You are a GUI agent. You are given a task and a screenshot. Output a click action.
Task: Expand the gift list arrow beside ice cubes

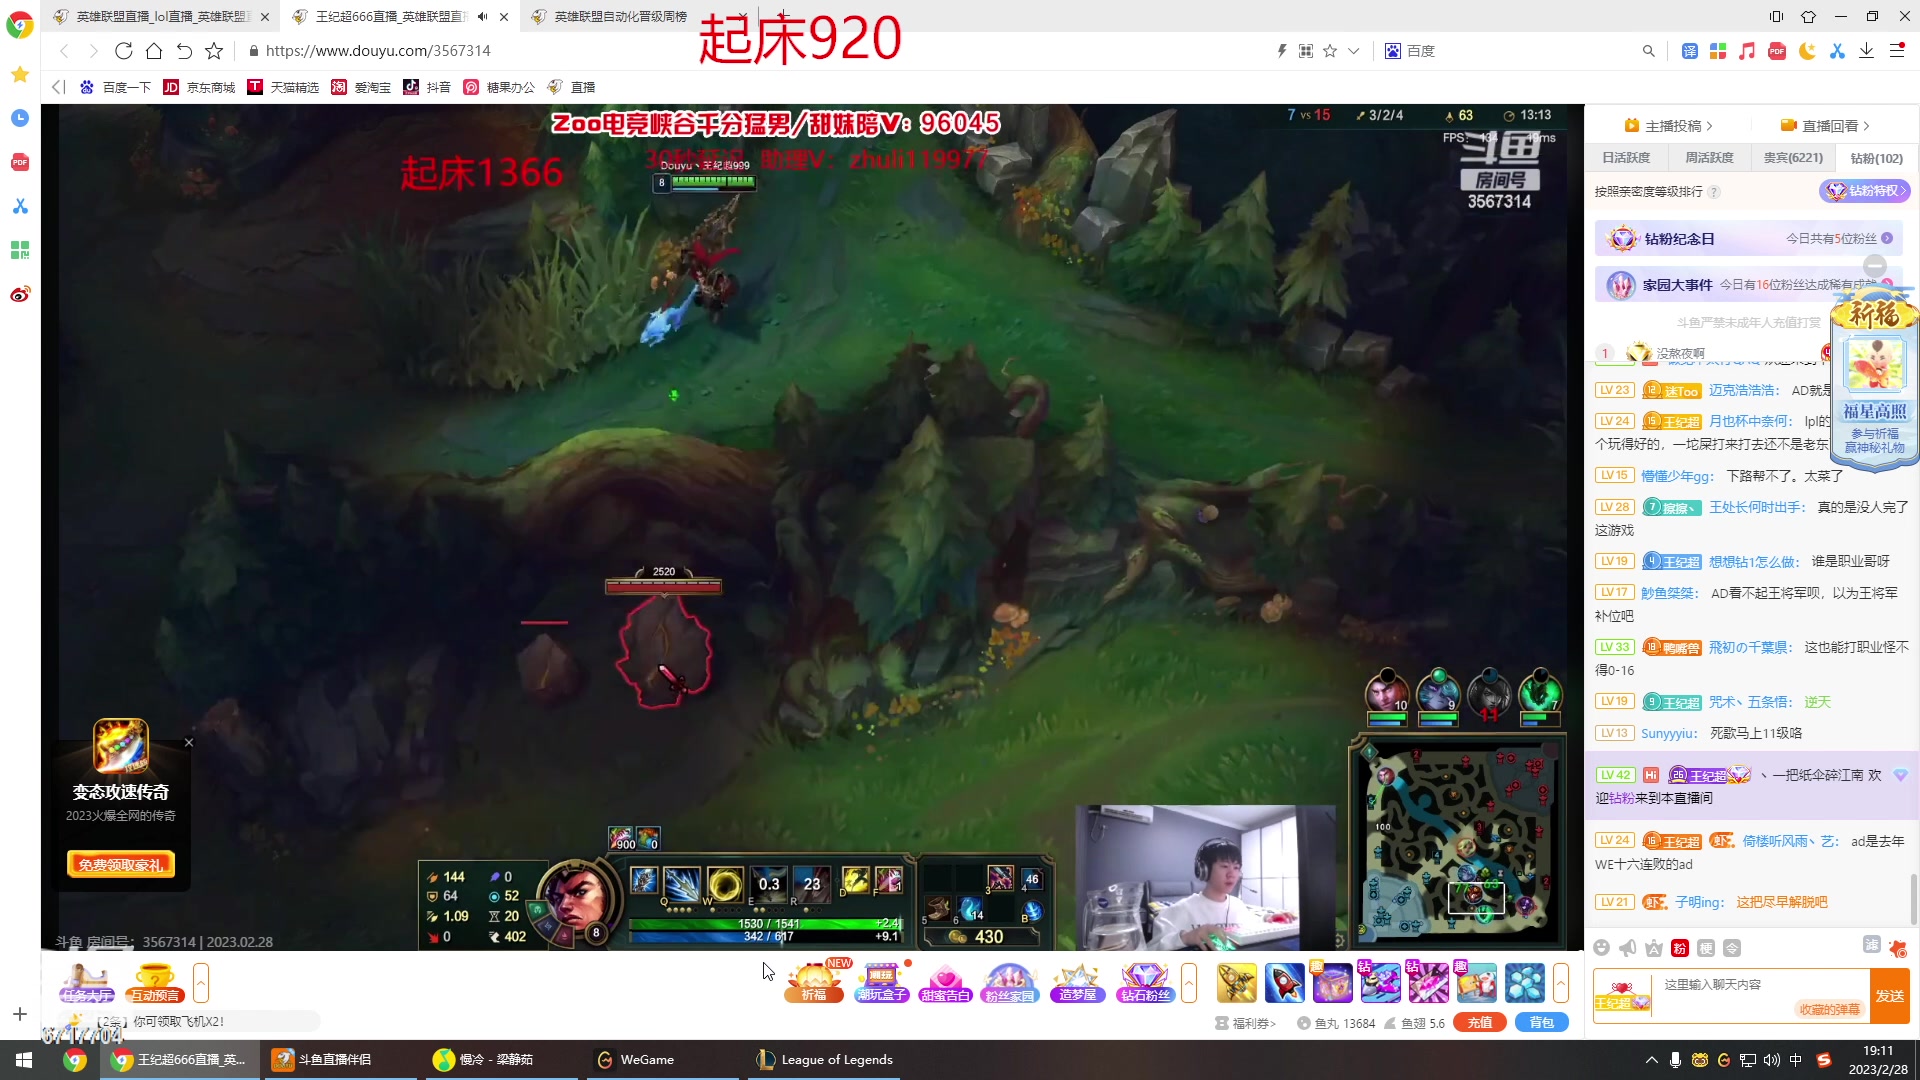click(1561, 983)
